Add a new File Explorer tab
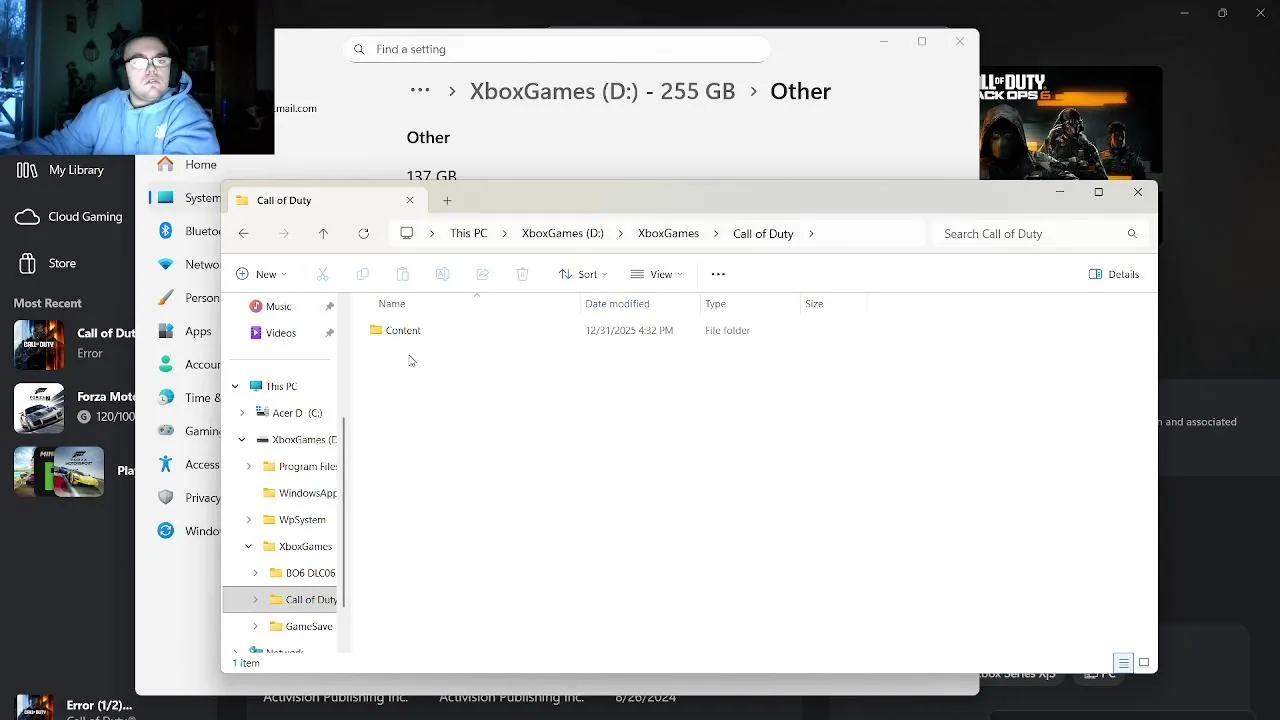This screenshot has height=720, width=1280. (447, 201)
